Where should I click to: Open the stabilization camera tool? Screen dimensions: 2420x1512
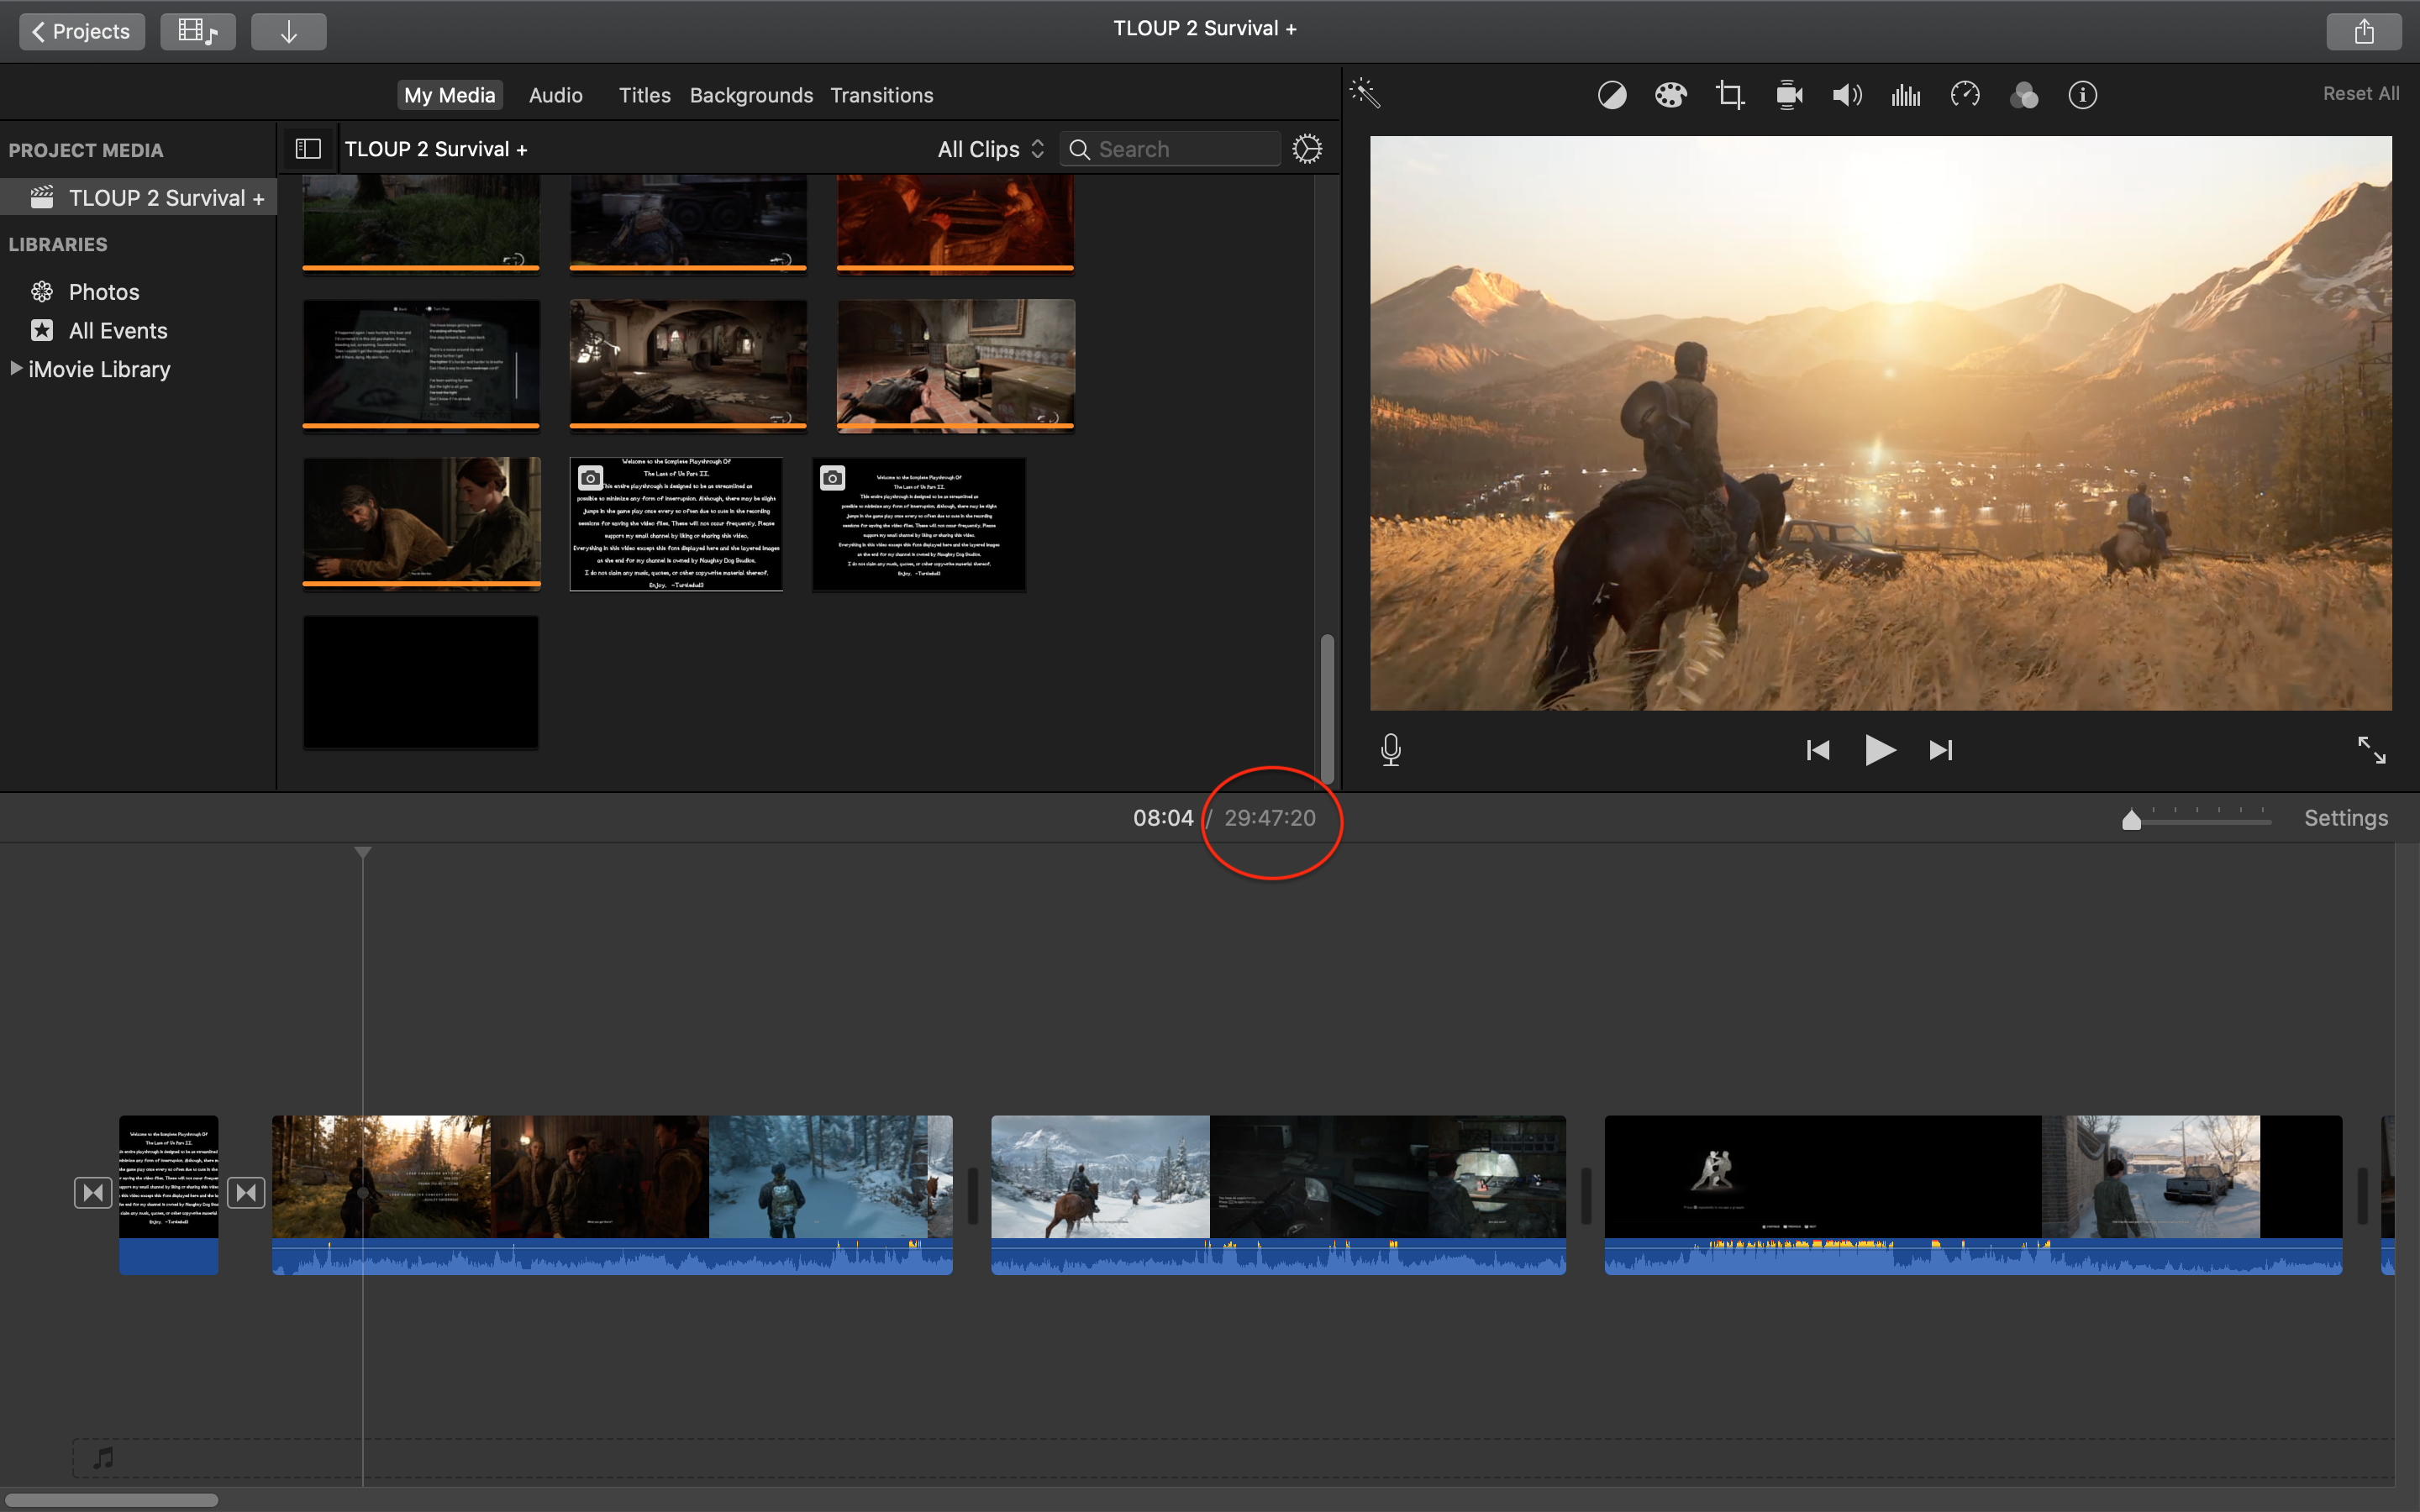(x=1789, y=95)
